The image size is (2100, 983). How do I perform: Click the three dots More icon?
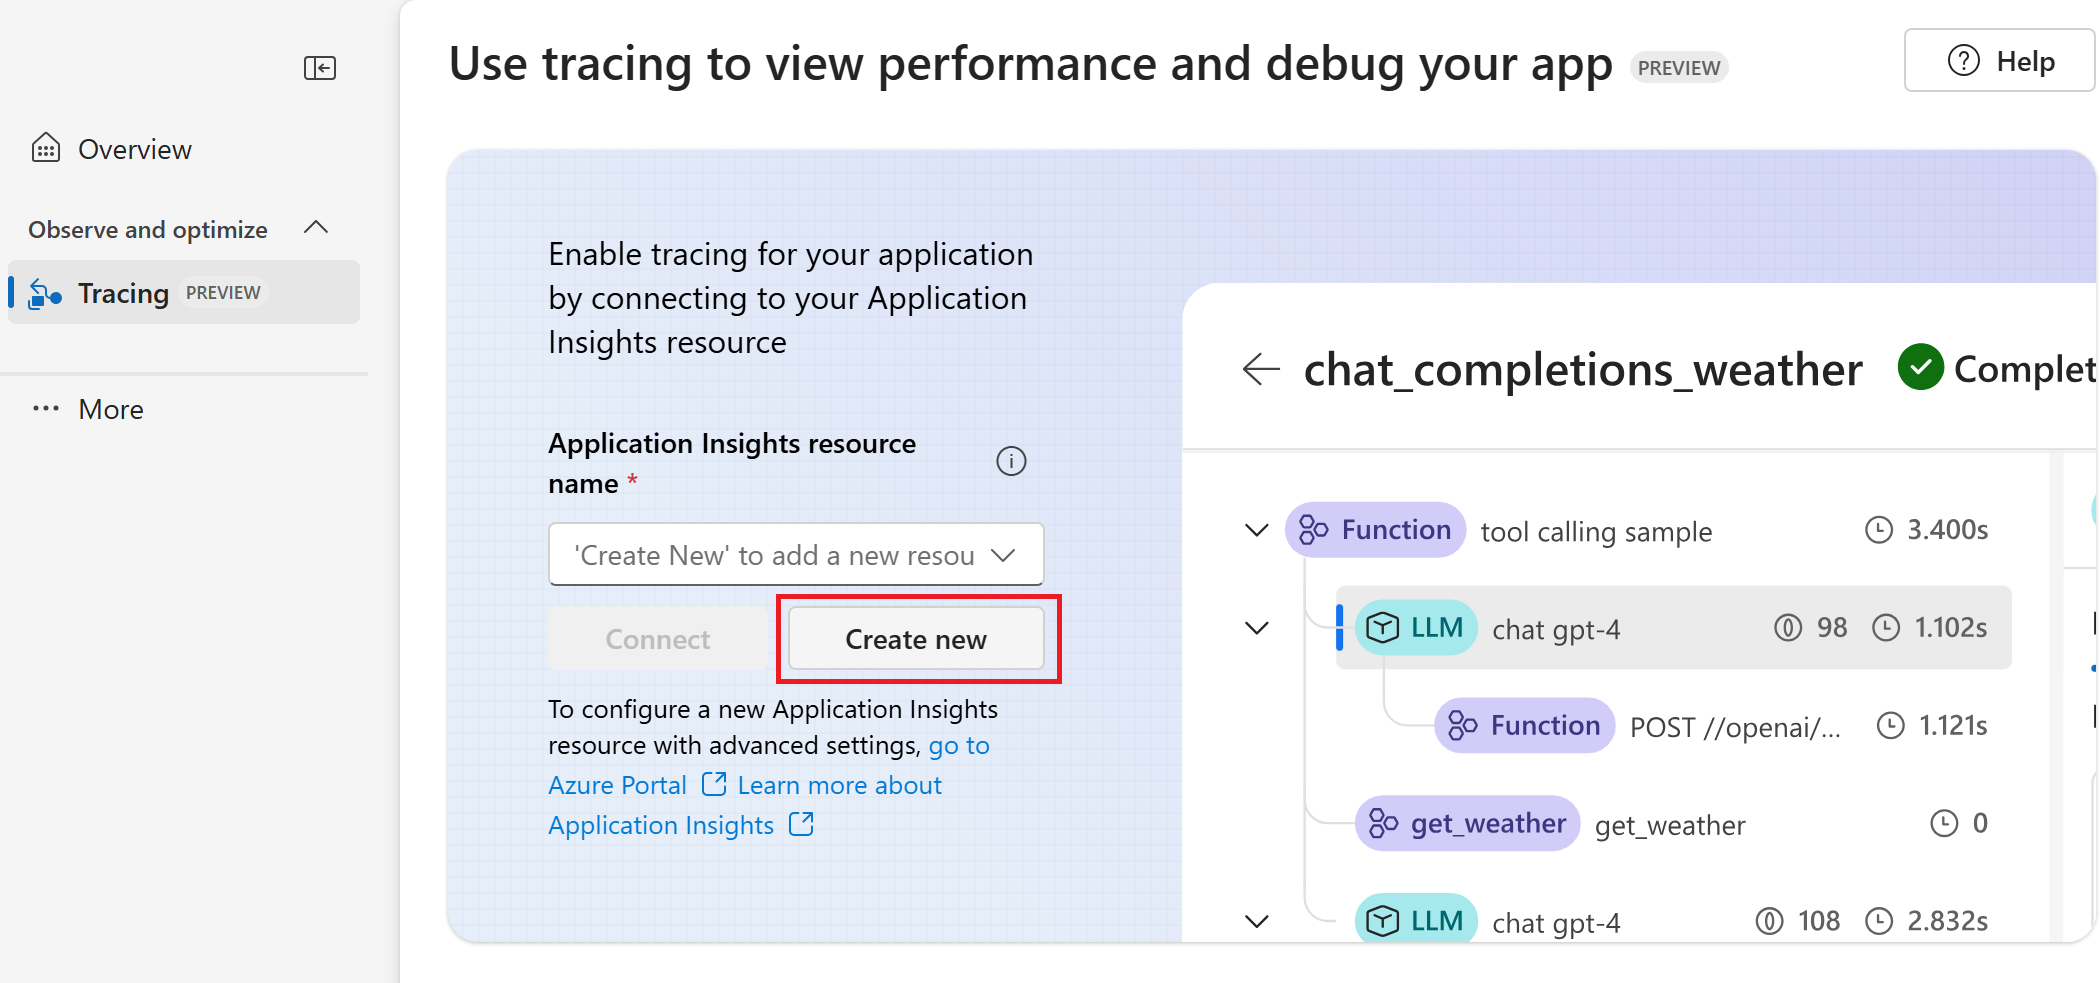[46, 409]
